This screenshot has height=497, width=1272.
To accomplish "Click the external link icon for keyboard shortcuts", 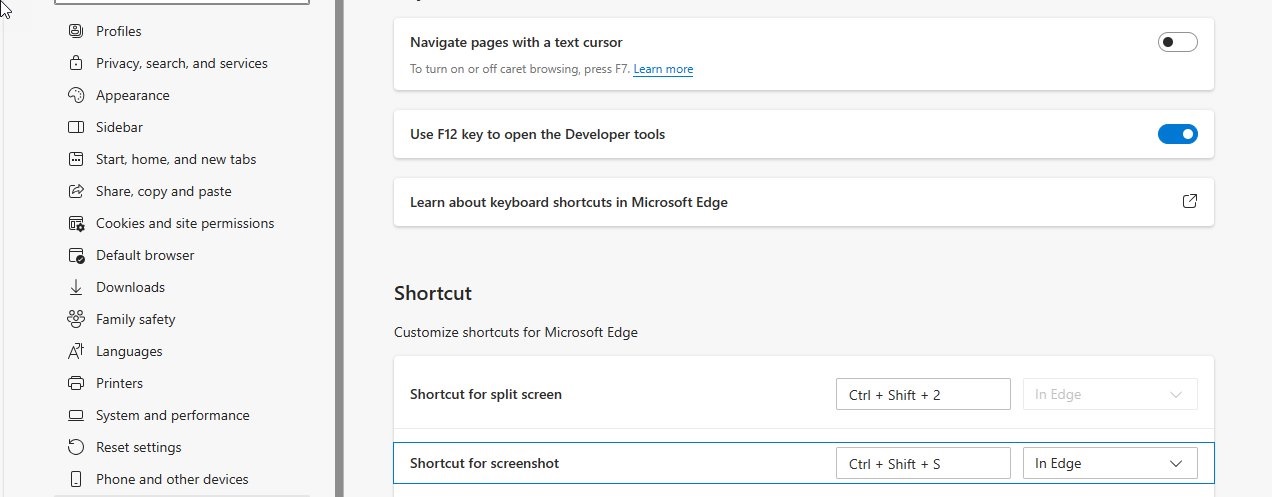I will point(1190,201).
